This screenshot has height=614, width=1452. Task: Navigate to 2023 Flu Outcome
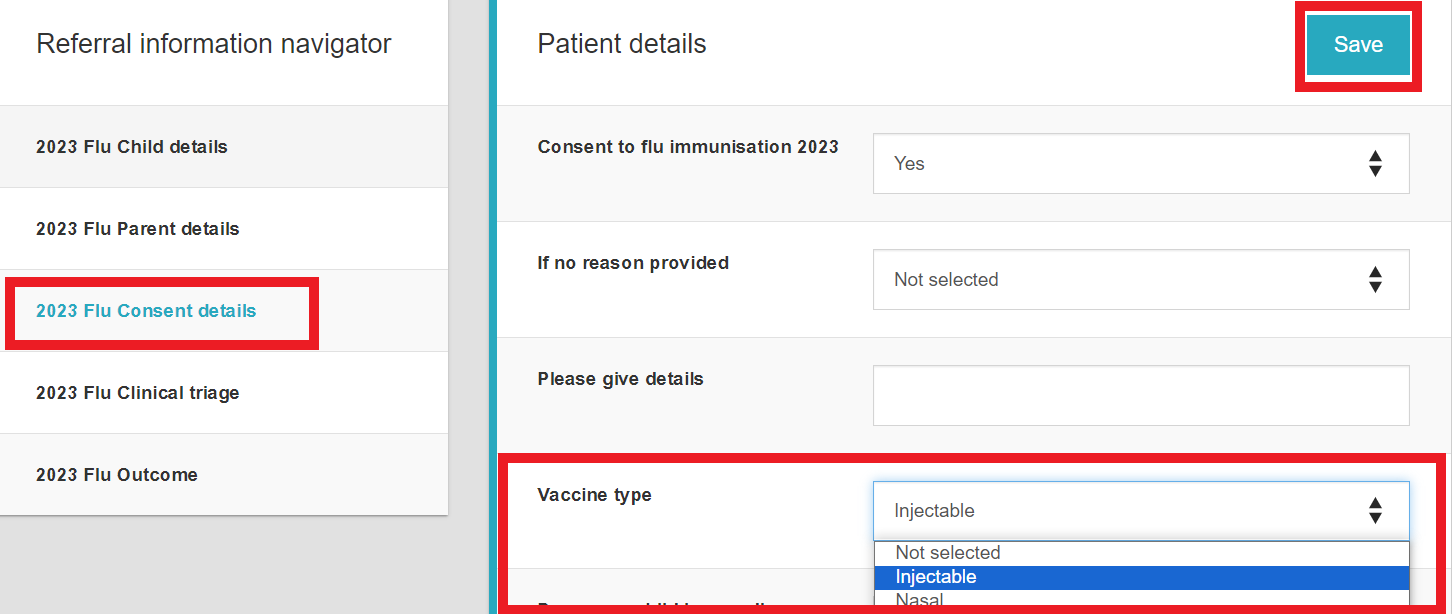click(117, 475)
